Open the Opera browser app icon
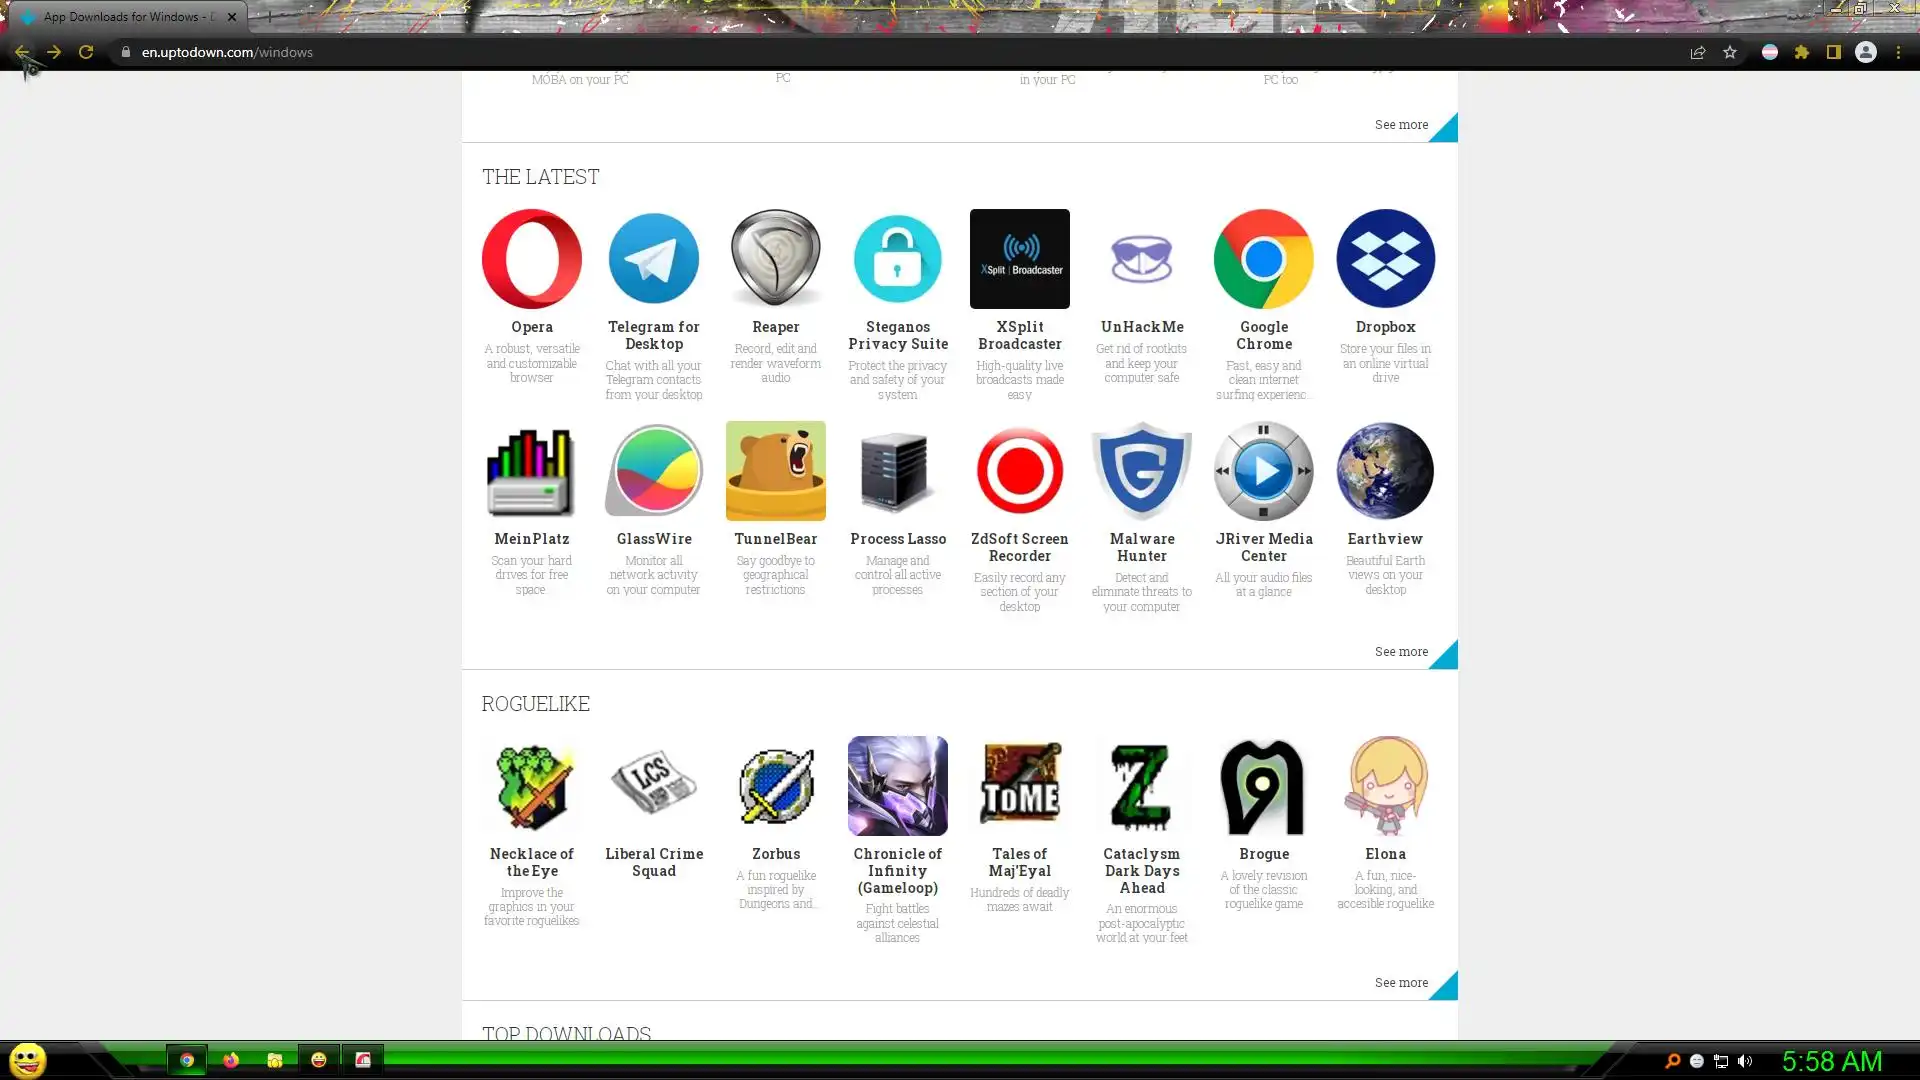 531,258
